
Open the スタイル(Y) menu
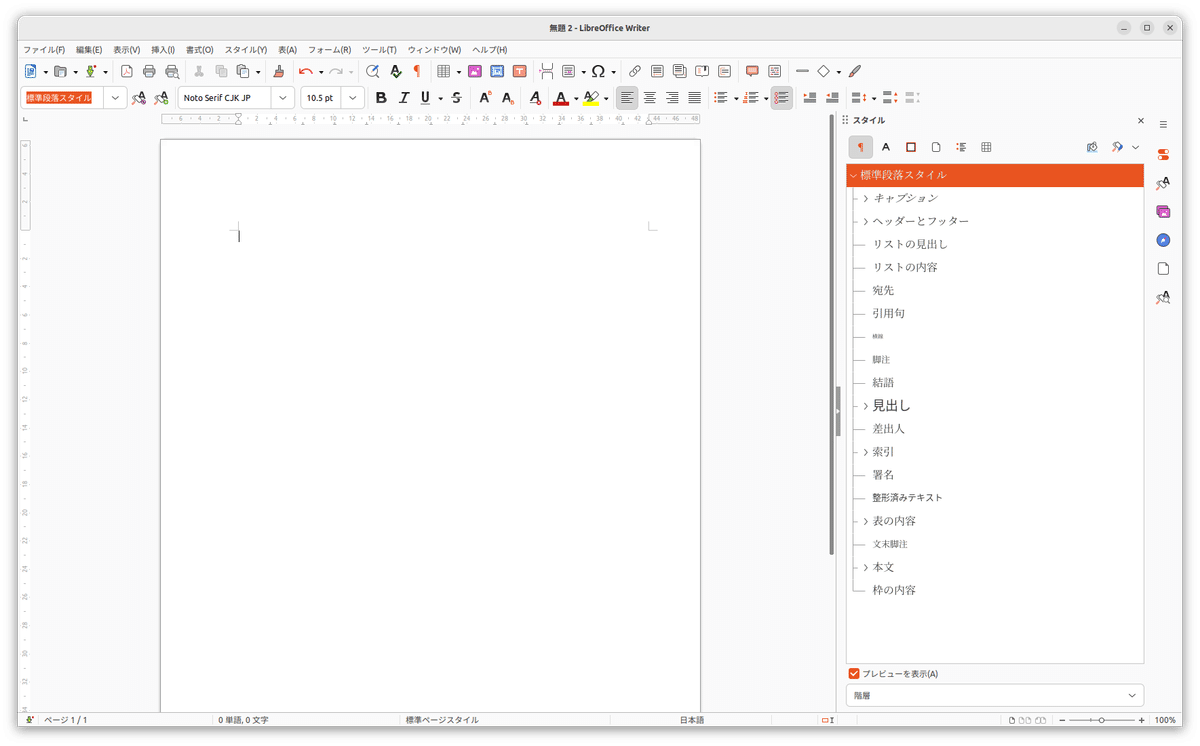(x=246, y=50)
